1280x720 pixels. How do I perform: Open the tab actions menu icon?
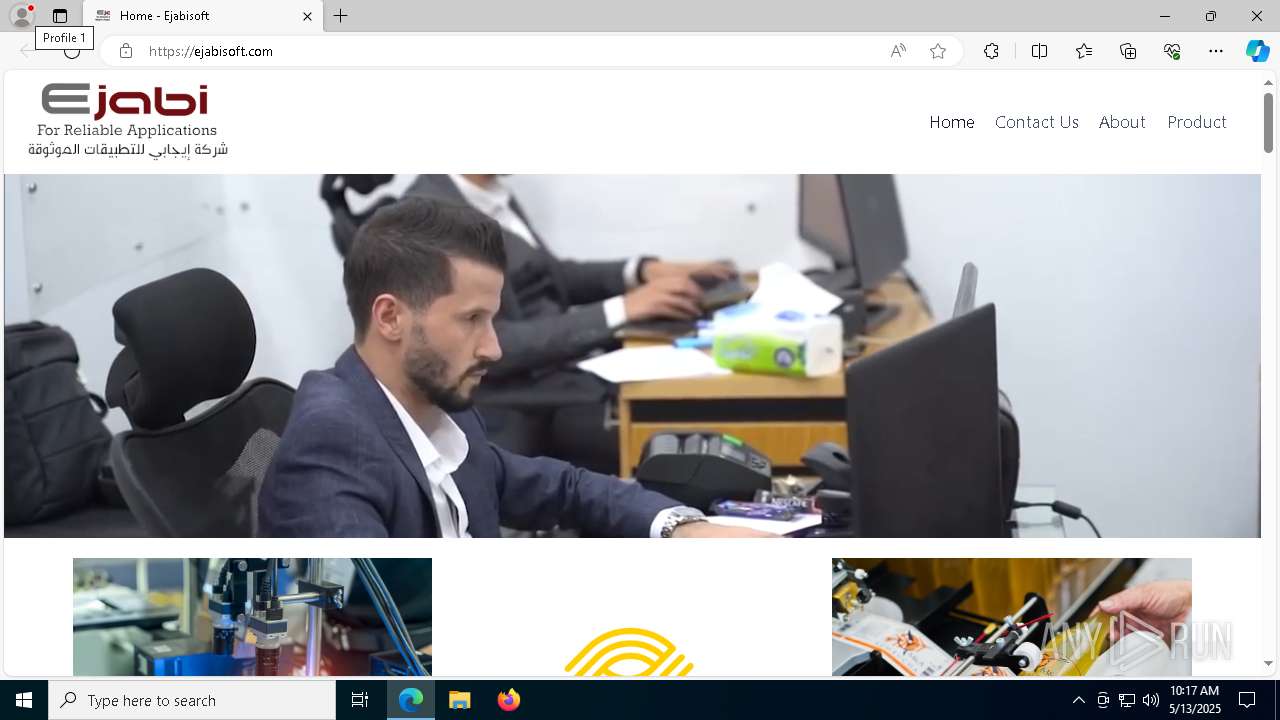(x=60, y=16)
